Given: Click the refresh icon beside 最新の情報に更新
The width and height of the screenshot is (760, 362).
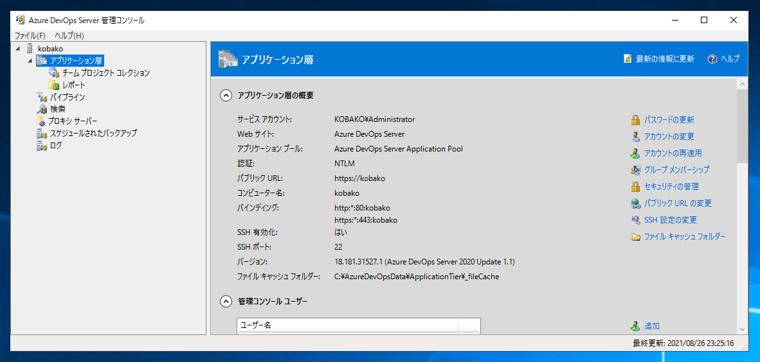Looking at the screenshot, I should (x=628, y=59).
